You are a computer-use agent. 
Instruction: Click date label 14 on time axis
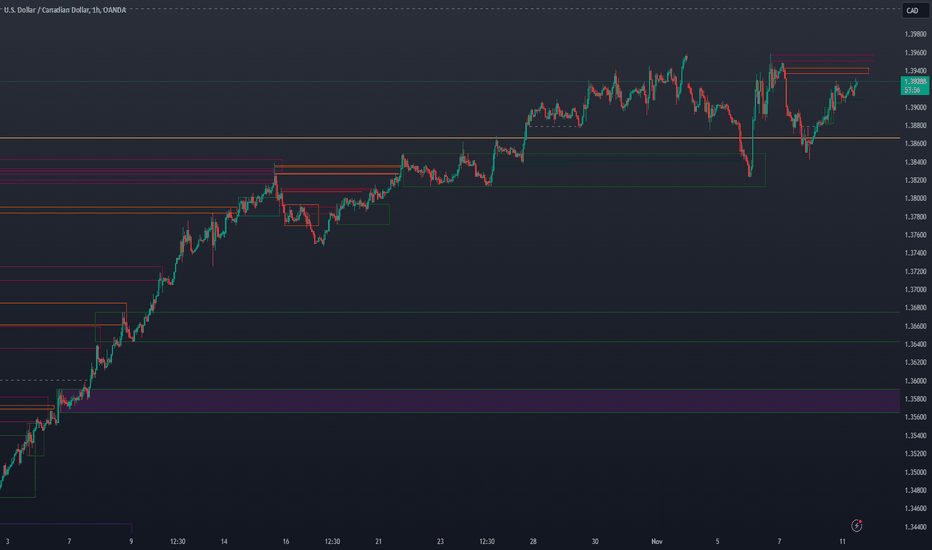pos(224,542)
